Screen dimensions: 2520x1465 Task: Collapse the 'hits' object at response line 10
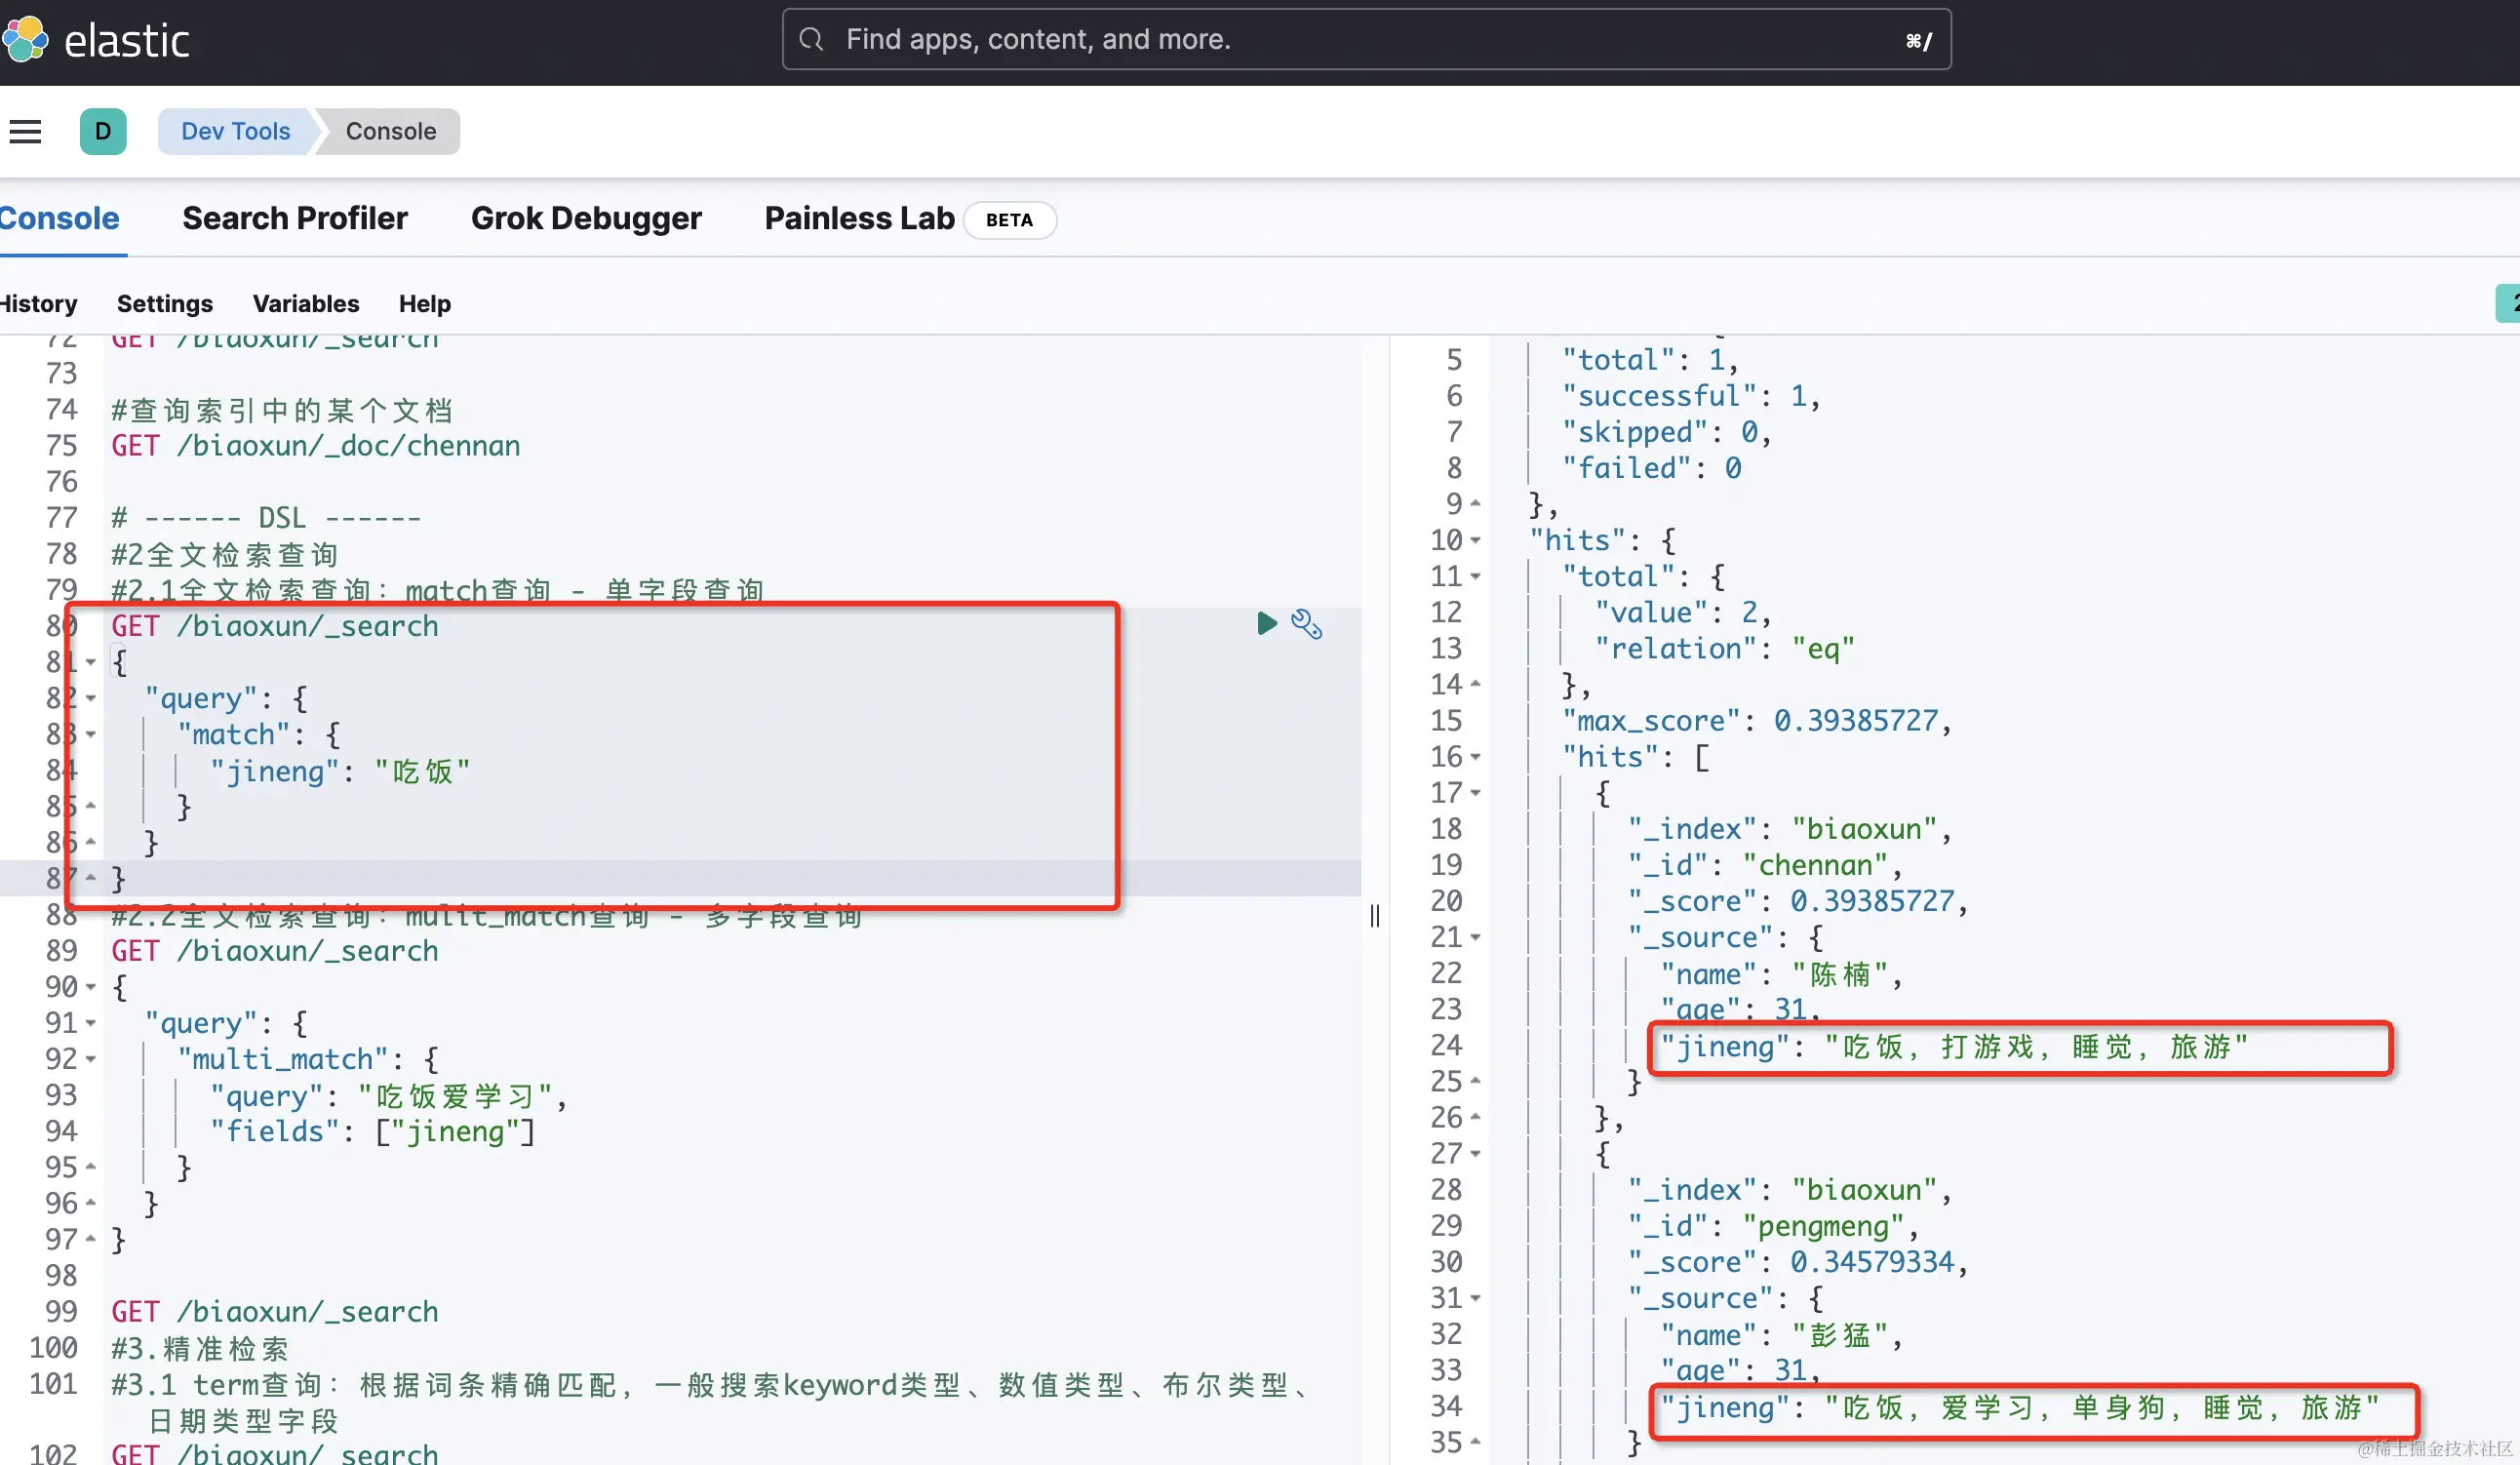click(x=1477, y=540)
